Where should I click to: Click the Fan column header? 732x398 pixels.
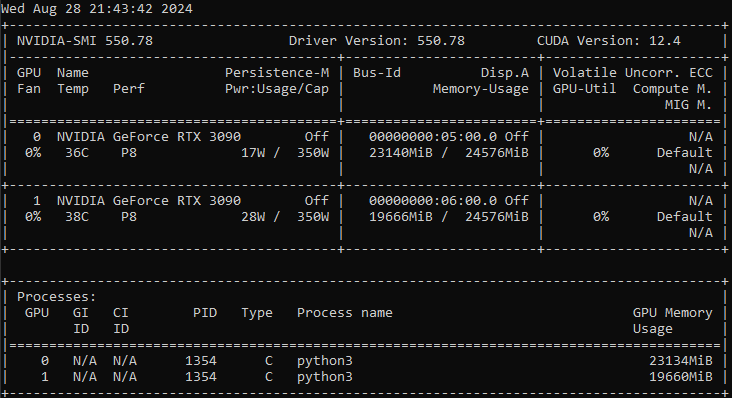pyautogui.click(x=29, y=89)
